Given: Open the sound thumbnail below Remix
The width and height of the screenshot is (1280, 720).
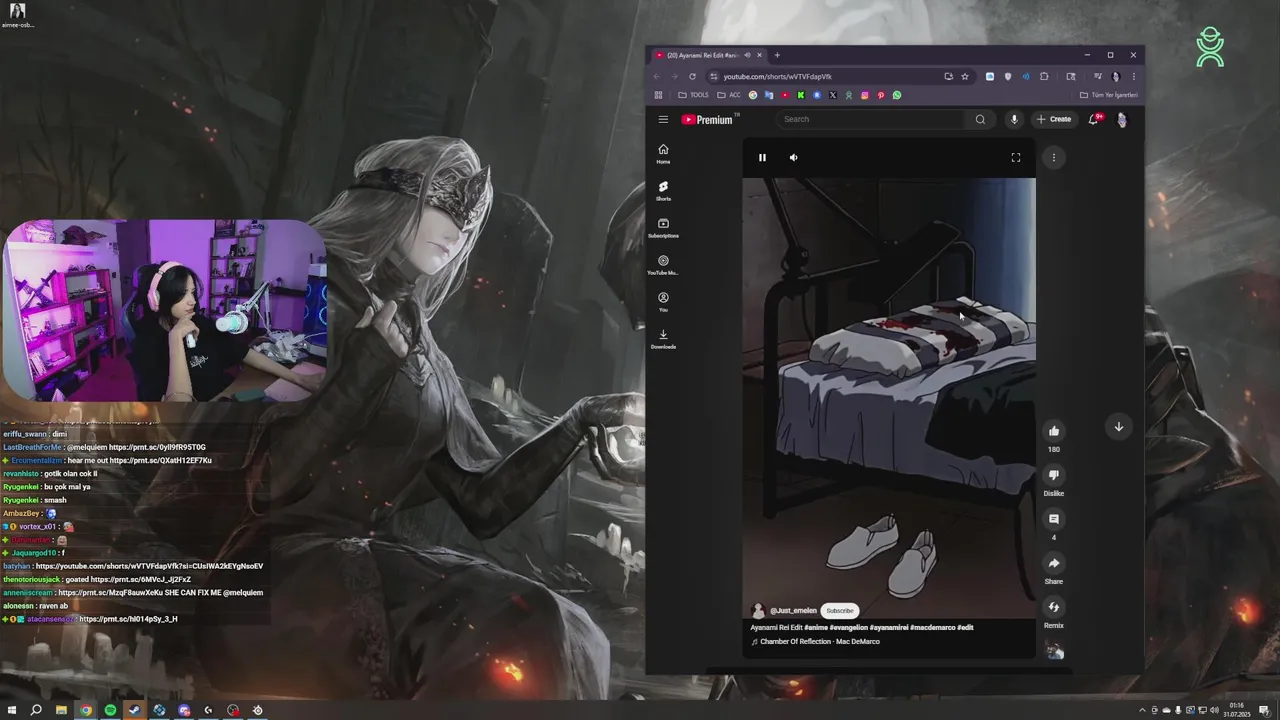Looking at the screenshot, I should pyautogui.click(x=1054, y=651).
